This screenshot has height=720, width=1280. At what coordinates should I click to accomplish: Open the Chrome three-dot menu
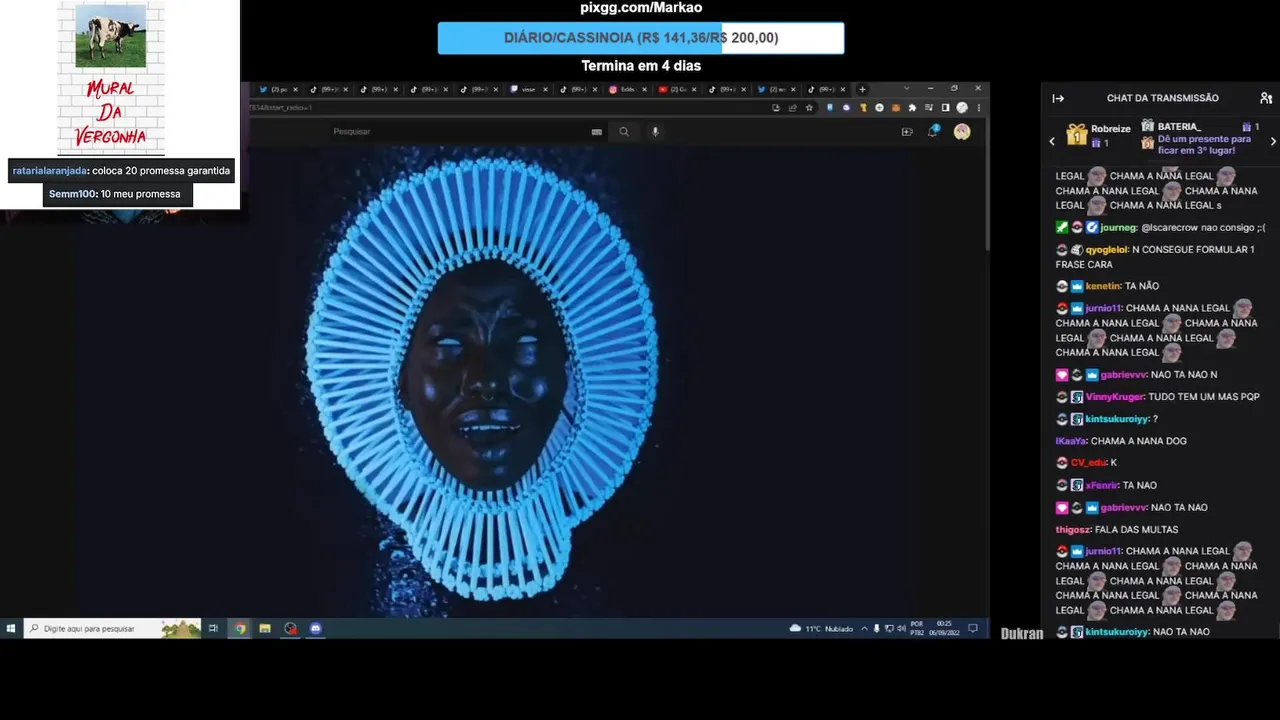[x=978, y=108]
